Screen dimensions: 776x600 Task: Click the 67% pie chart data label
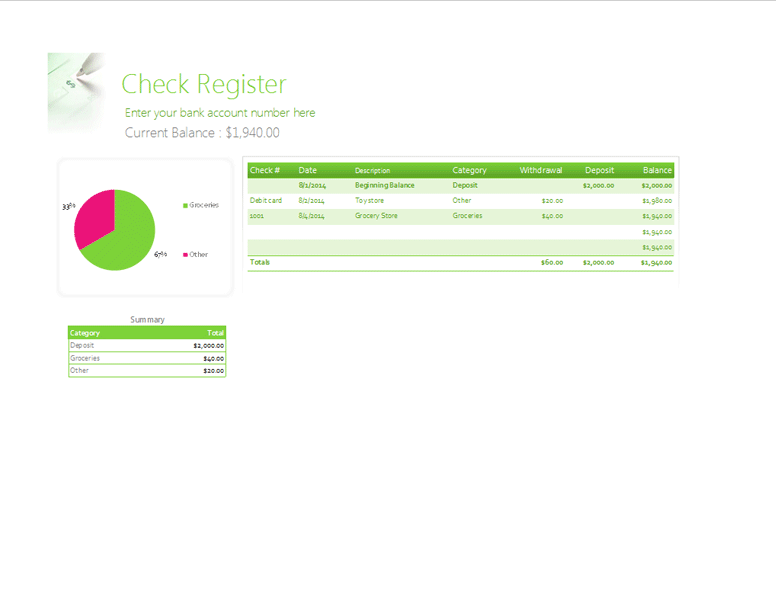click(160, 255)
